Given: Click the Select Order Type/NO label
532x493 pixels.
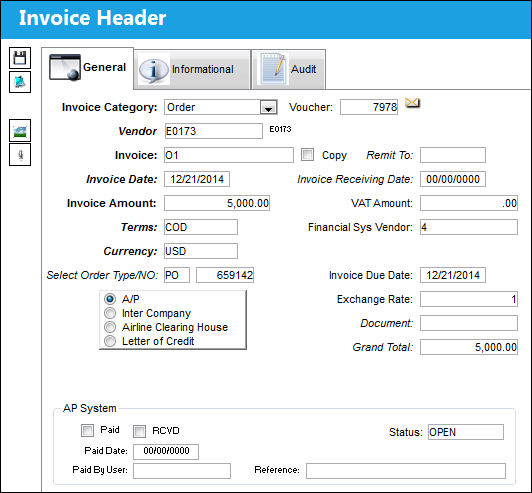Looking at the screenshot, I should click(x=102, y=275).
